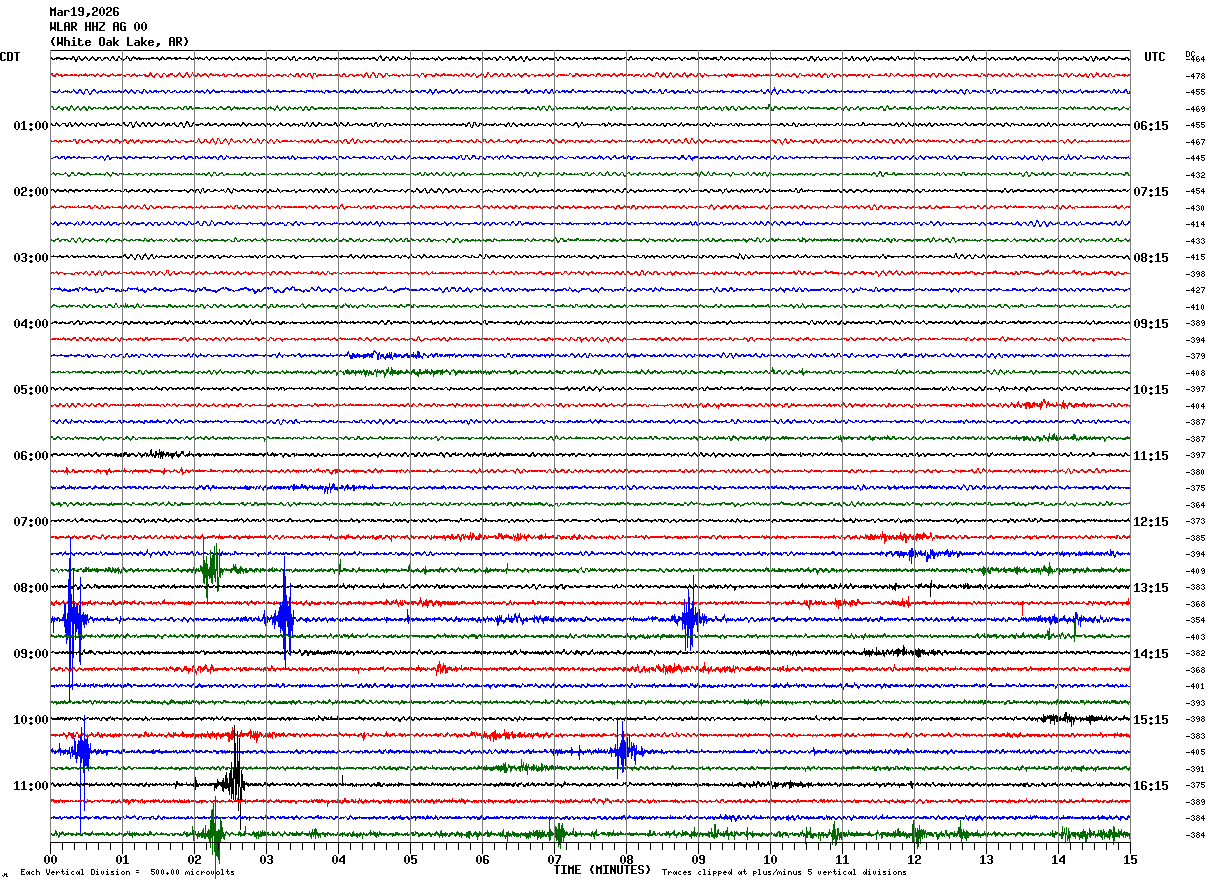
Task: Click minute tick label 05 on the axis
Action: (x=410, y=859)
